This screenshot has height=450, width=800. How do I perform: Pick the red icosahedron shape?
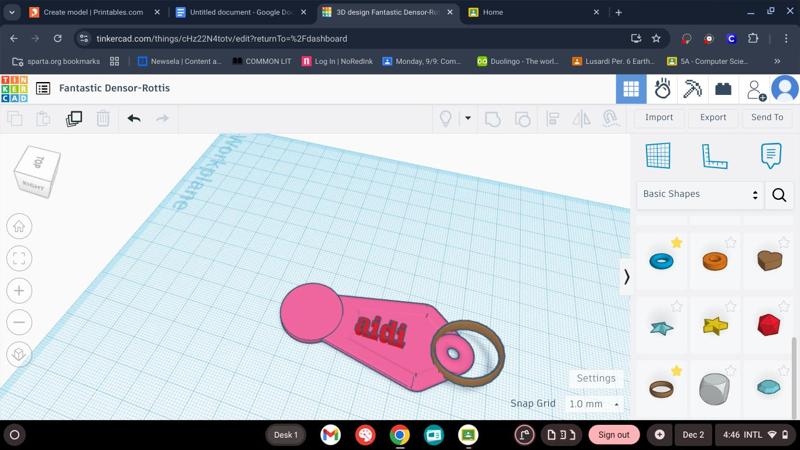tap(769, 324)
